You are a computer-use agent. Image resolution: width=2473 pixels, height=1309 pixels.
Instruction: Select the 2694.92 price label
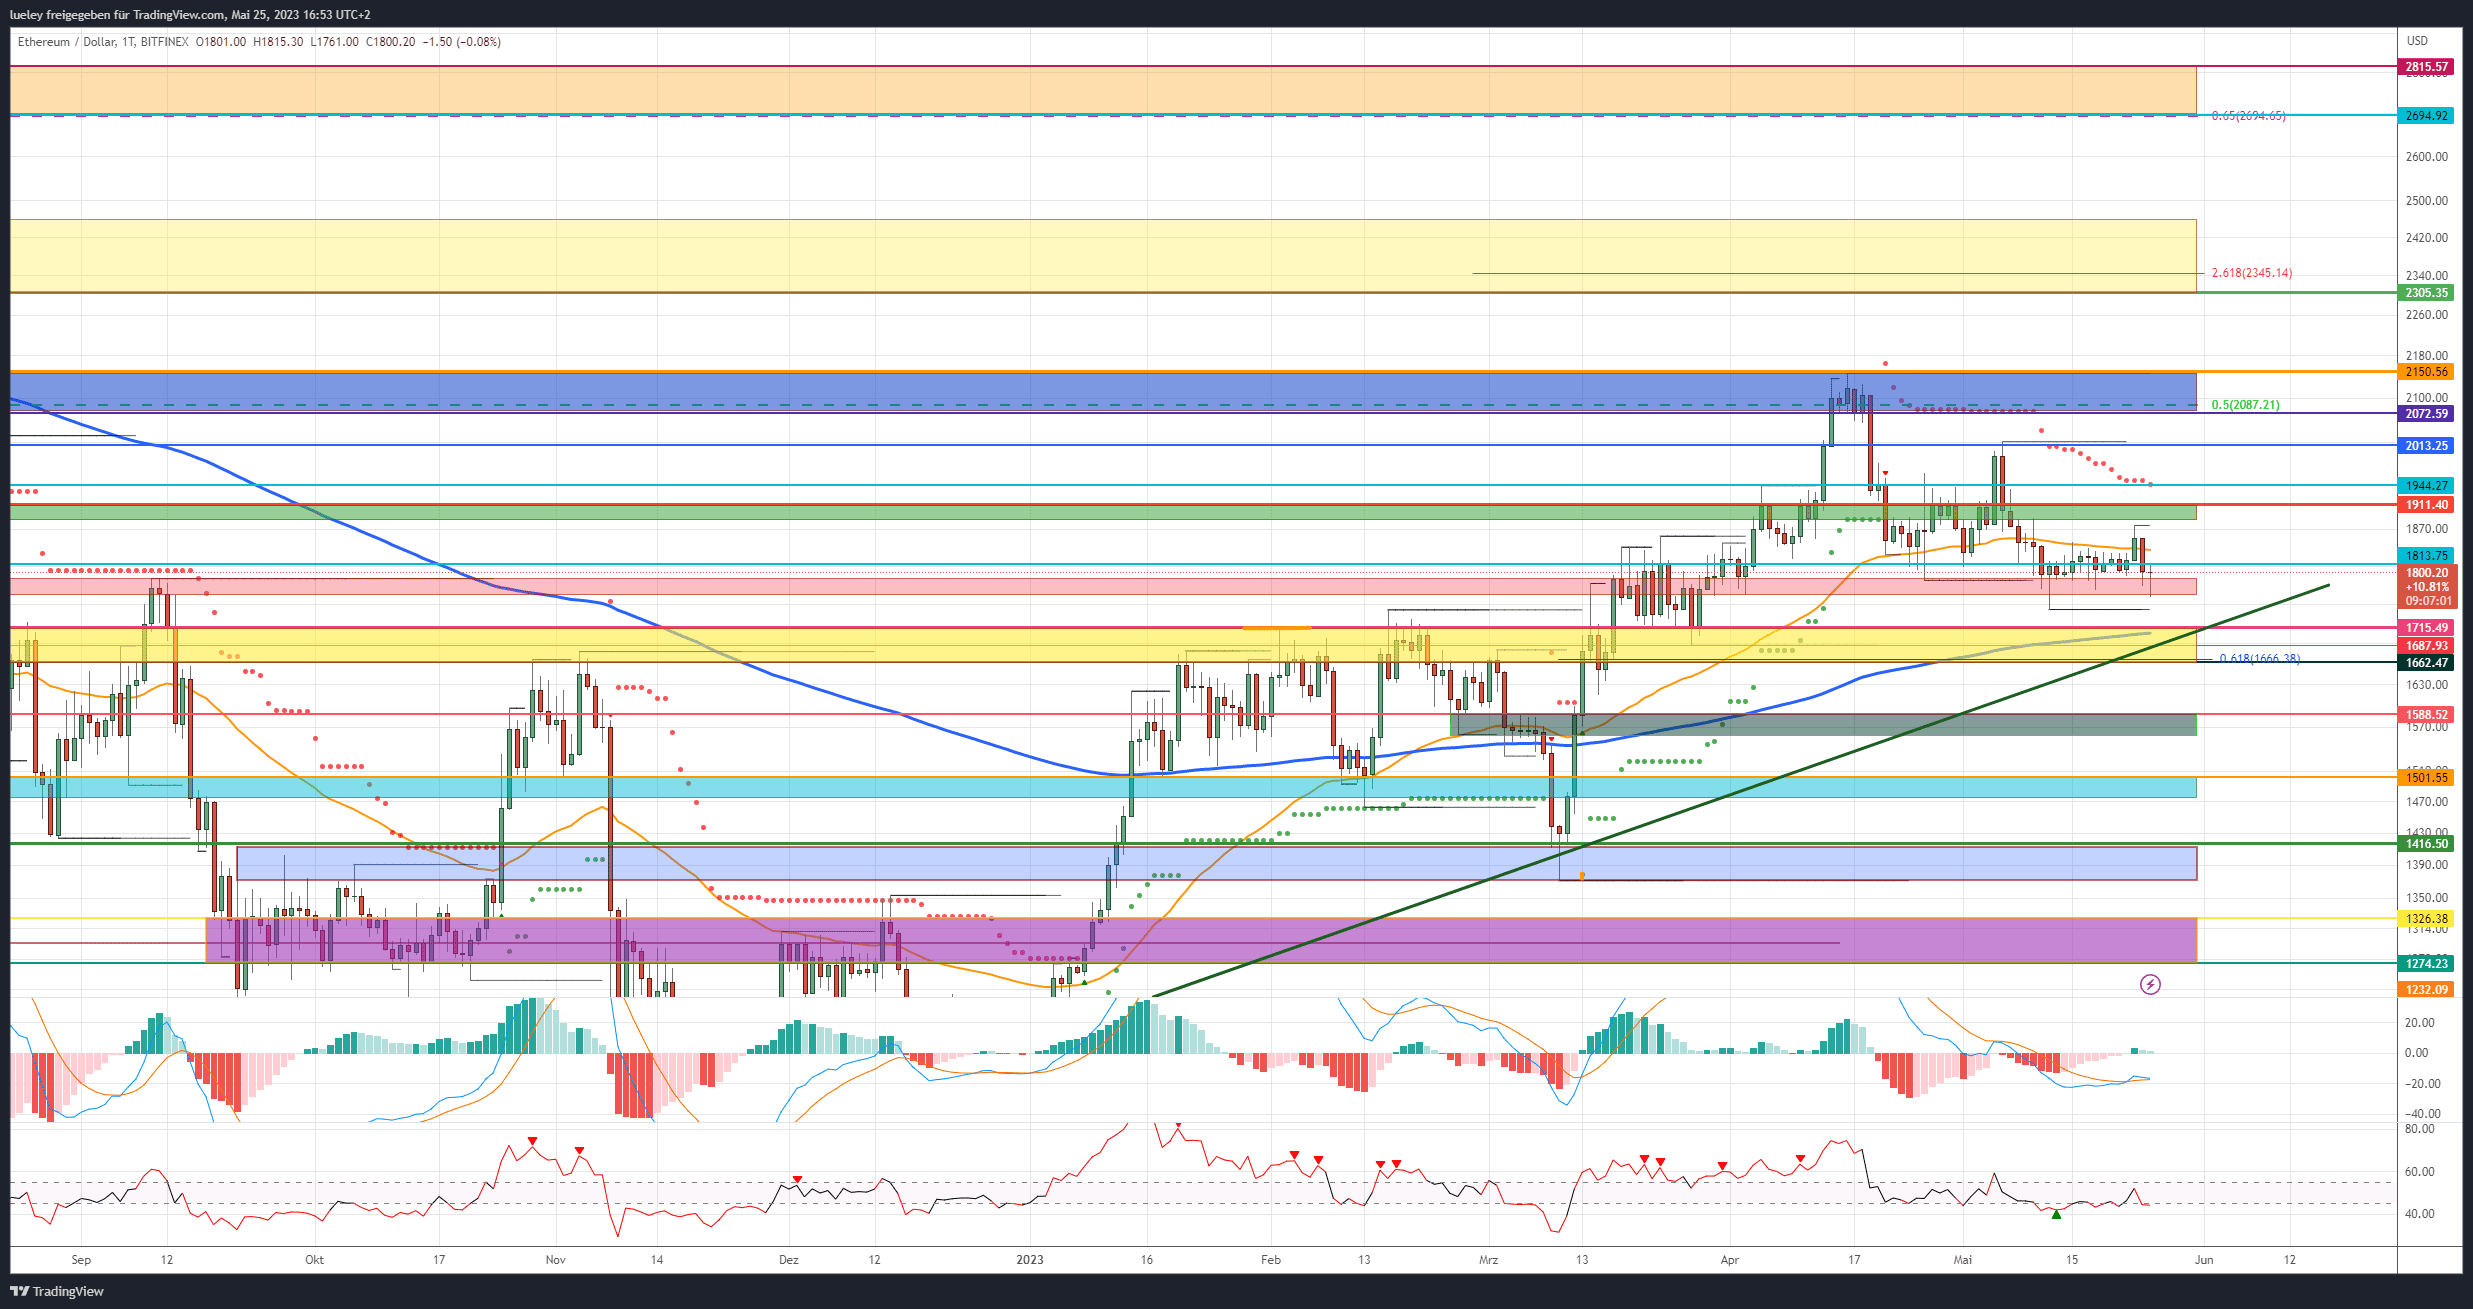pyautogui.click(x=2426, y=116)
